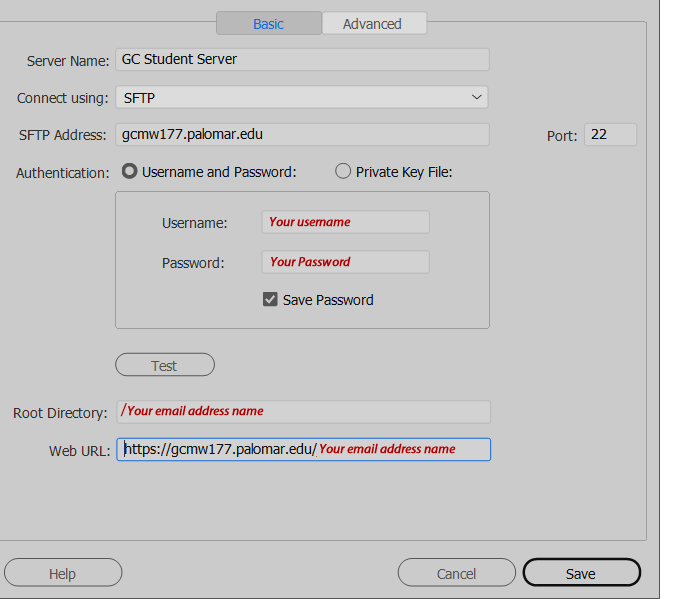The width and height of the screenshot is (675, 599).
Task: Click the Username input field
Action: pos(345,222)
